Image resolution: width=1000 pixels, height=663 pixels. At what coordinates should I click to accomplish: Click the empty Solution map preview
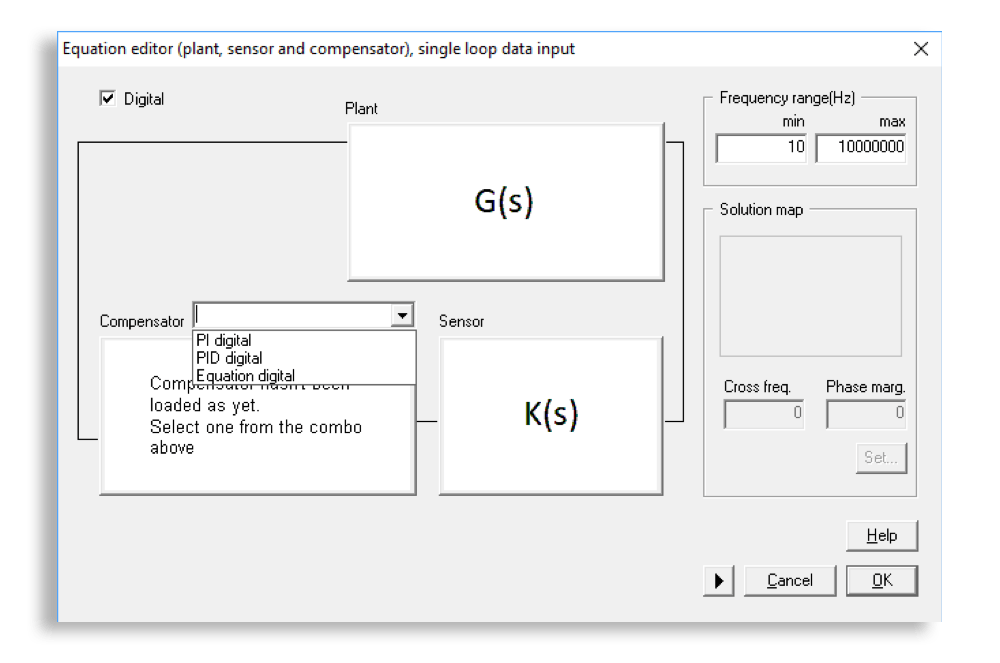(x=810, y=296)
